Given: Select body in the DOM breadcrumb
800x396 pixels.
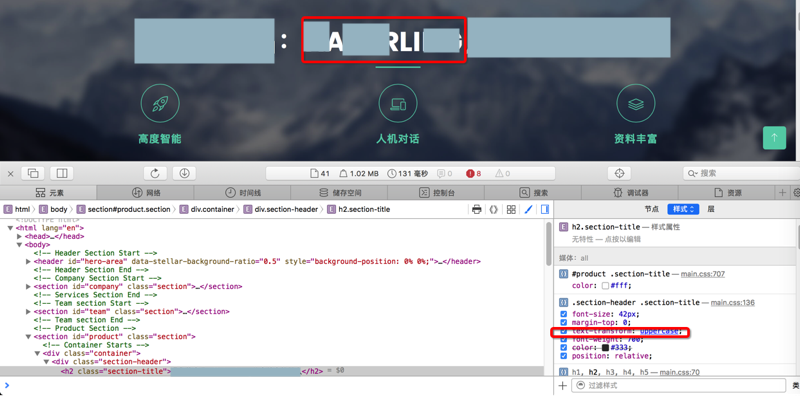Looking at the screenshot, I should (54, 209).
